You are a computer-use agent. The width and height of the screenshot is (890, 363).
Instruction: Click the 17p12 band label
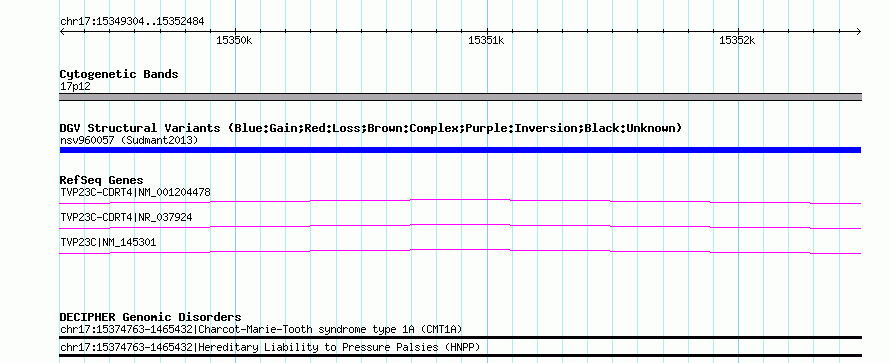pyautogui.click(x=75, y=87)
